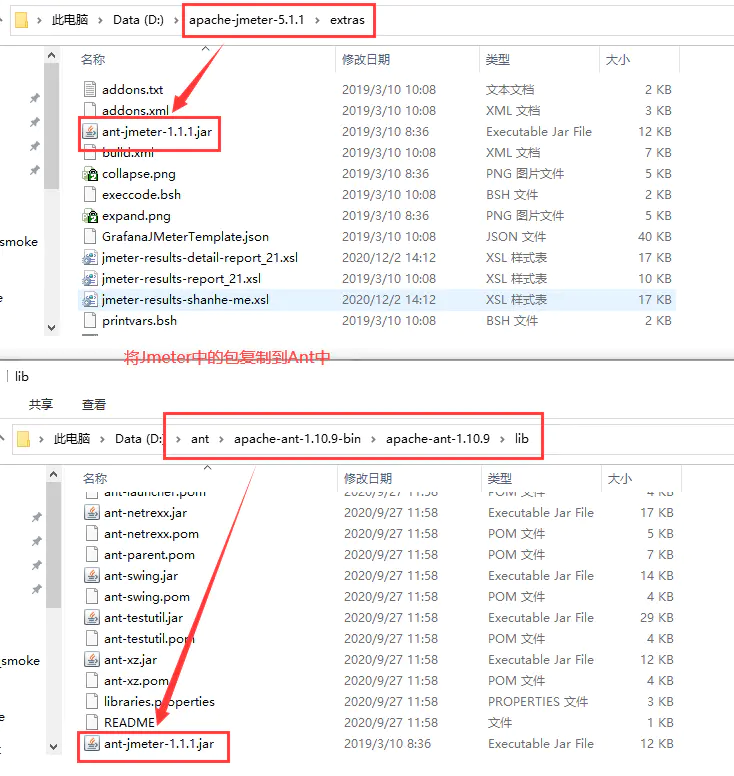Navigate to apache-jmeter-5.1.1 breadcrumb

pyautogui.click(x=246, y=20)
